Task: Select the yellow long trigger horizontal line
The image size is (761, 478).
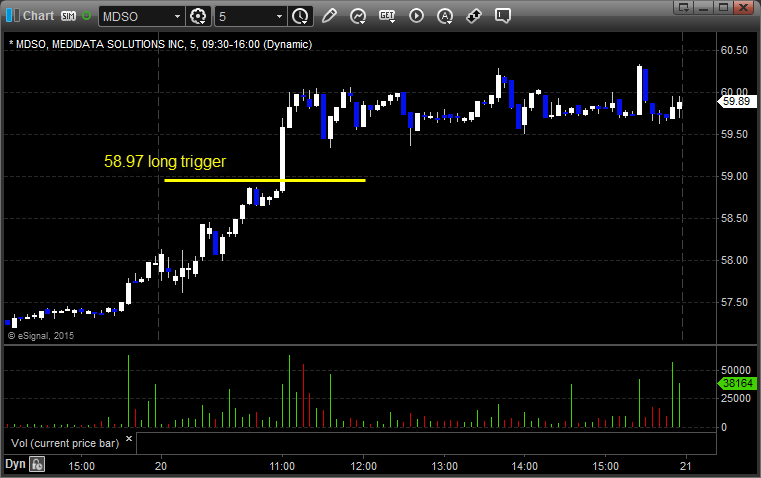Action: point(265,181)
